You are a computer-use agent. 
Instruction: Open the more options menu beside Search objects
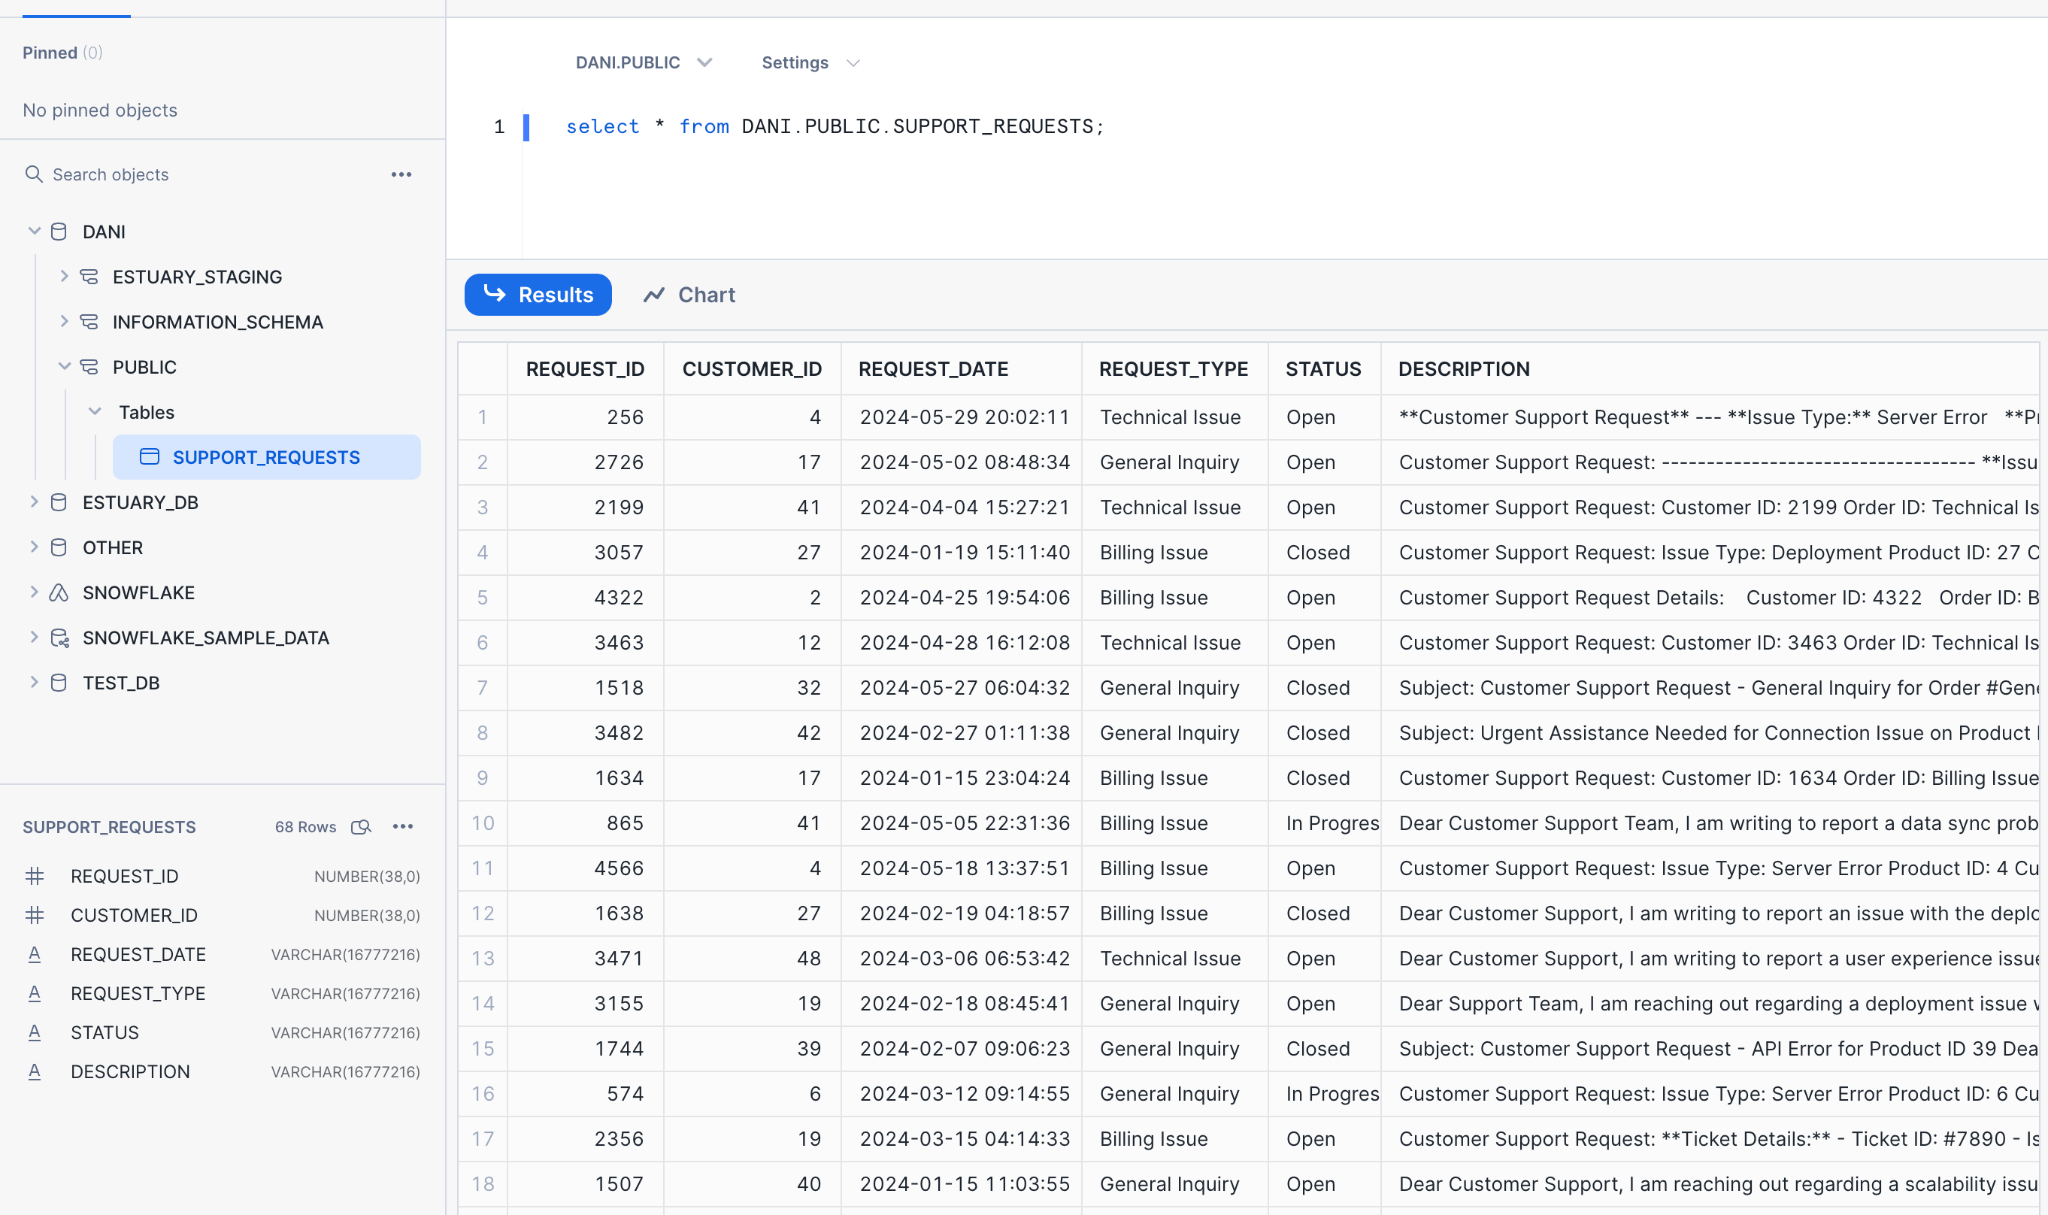[x=401, y=174]
